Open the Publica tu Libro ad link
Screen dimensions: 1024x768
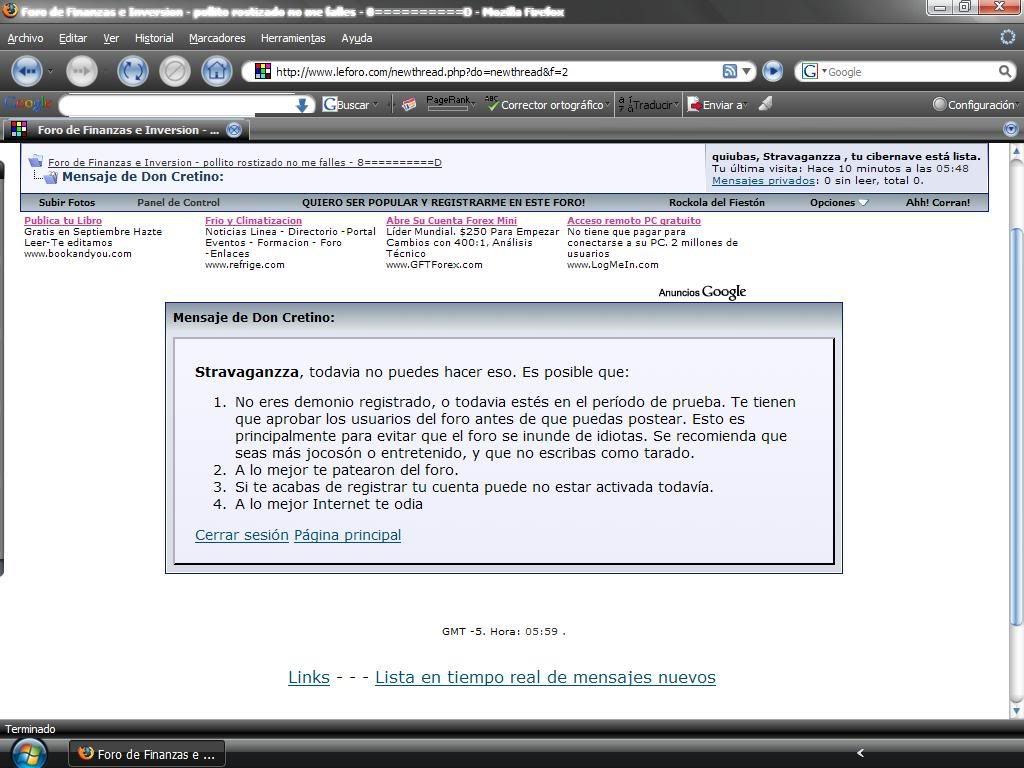[63, 221]
